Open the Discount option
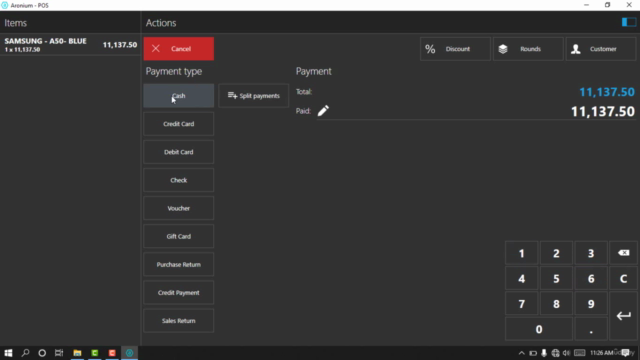640x360 pixels. point(455,49)
